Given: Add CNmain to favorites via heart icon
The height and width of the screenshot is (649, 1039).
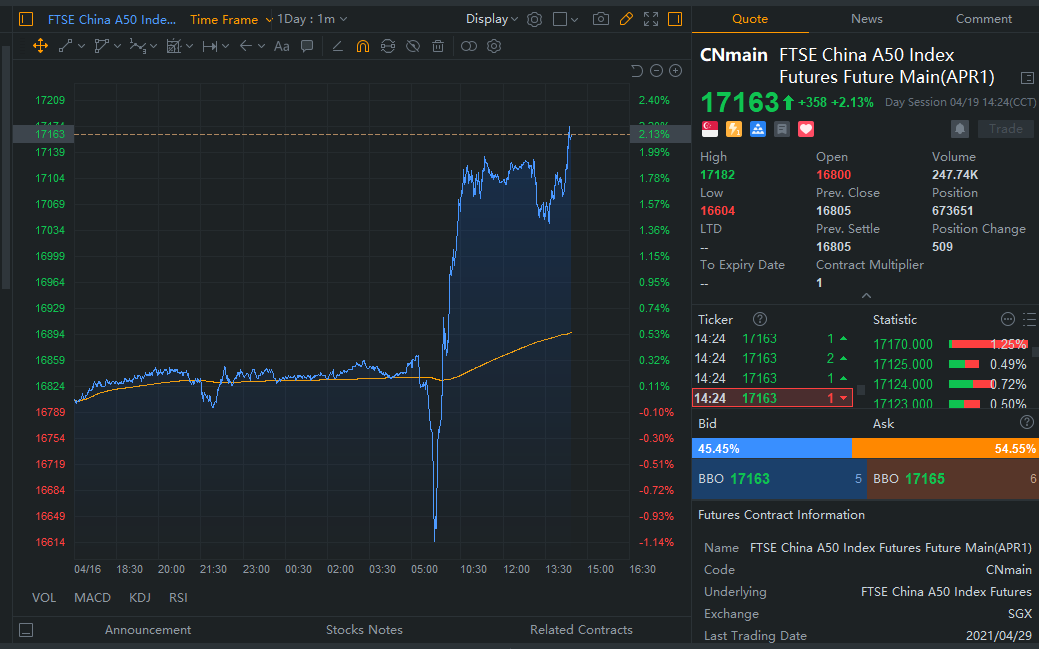Looking at the screenshot, I should click(x=805, y=128).
